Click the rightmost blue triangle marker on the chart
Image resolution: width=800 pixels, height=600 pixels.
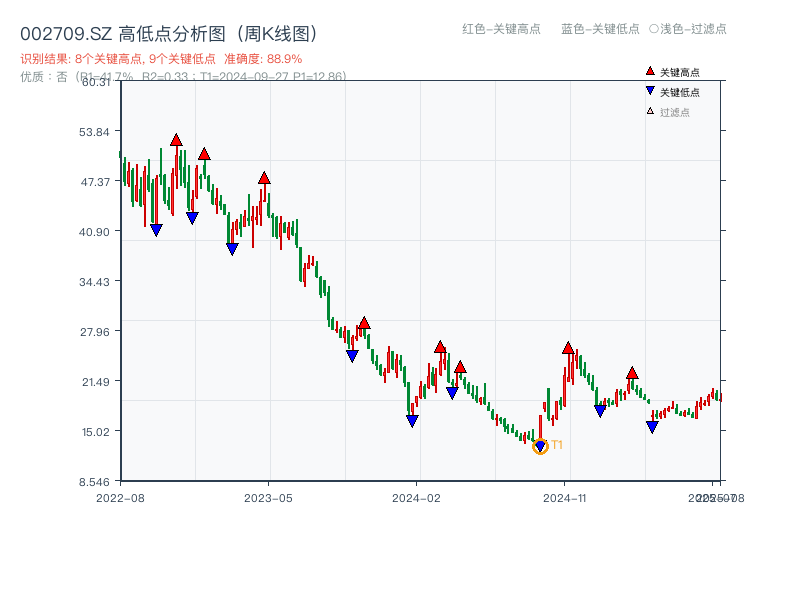click(652, 426)
